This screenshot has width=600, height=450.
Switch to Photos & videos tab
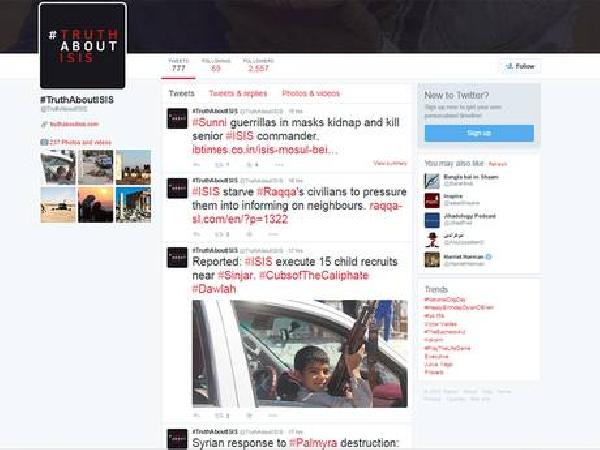(x=311, y=93)
